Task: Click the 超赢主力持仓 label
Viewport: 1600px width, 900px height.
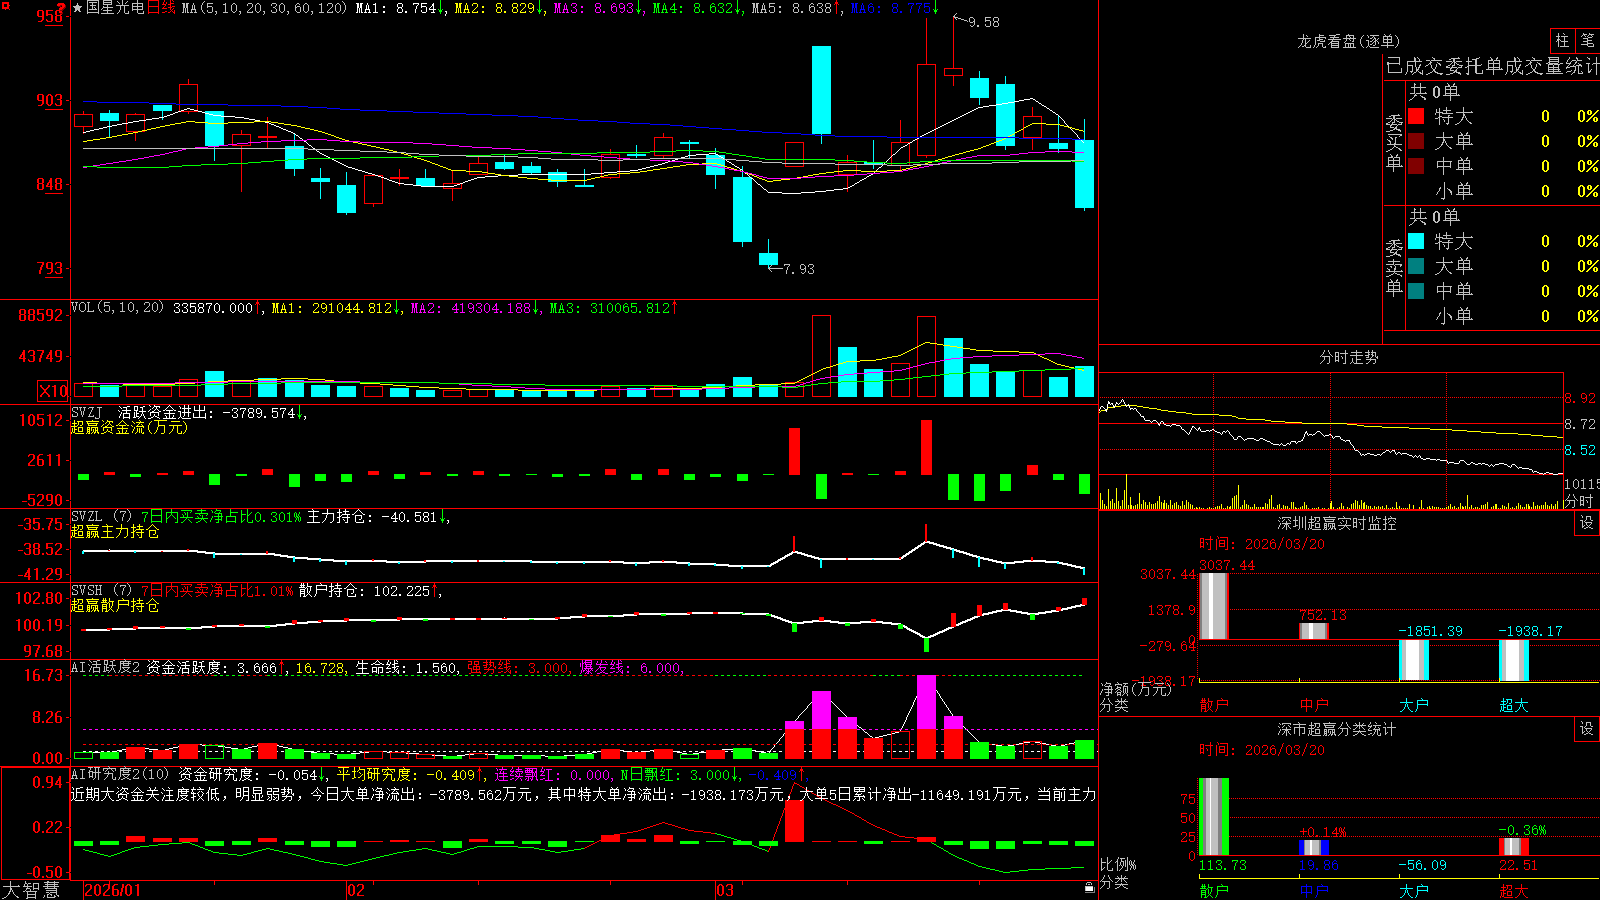Action: tap(115, 531)
